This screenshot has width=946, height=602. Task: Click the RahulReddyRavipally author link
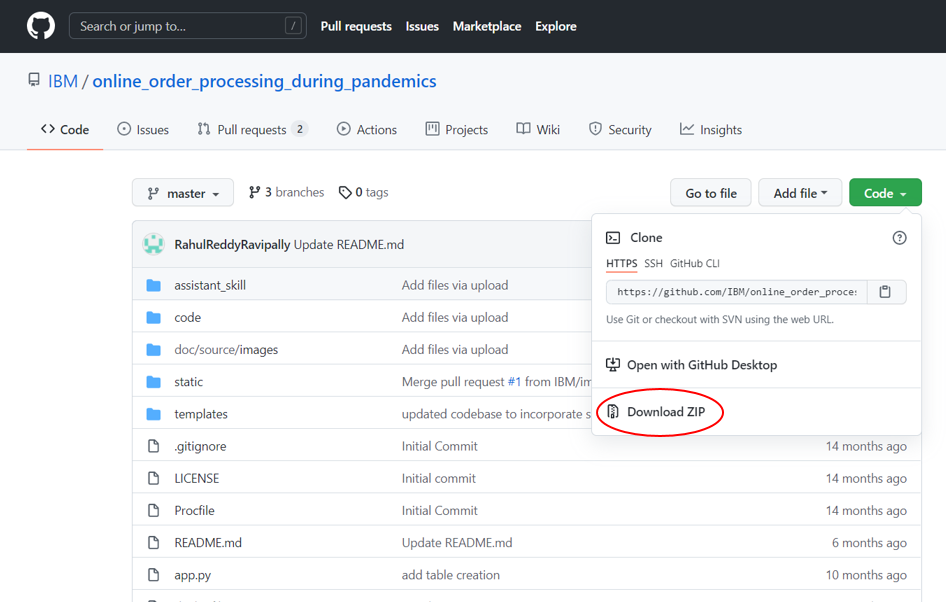[232, 244]
